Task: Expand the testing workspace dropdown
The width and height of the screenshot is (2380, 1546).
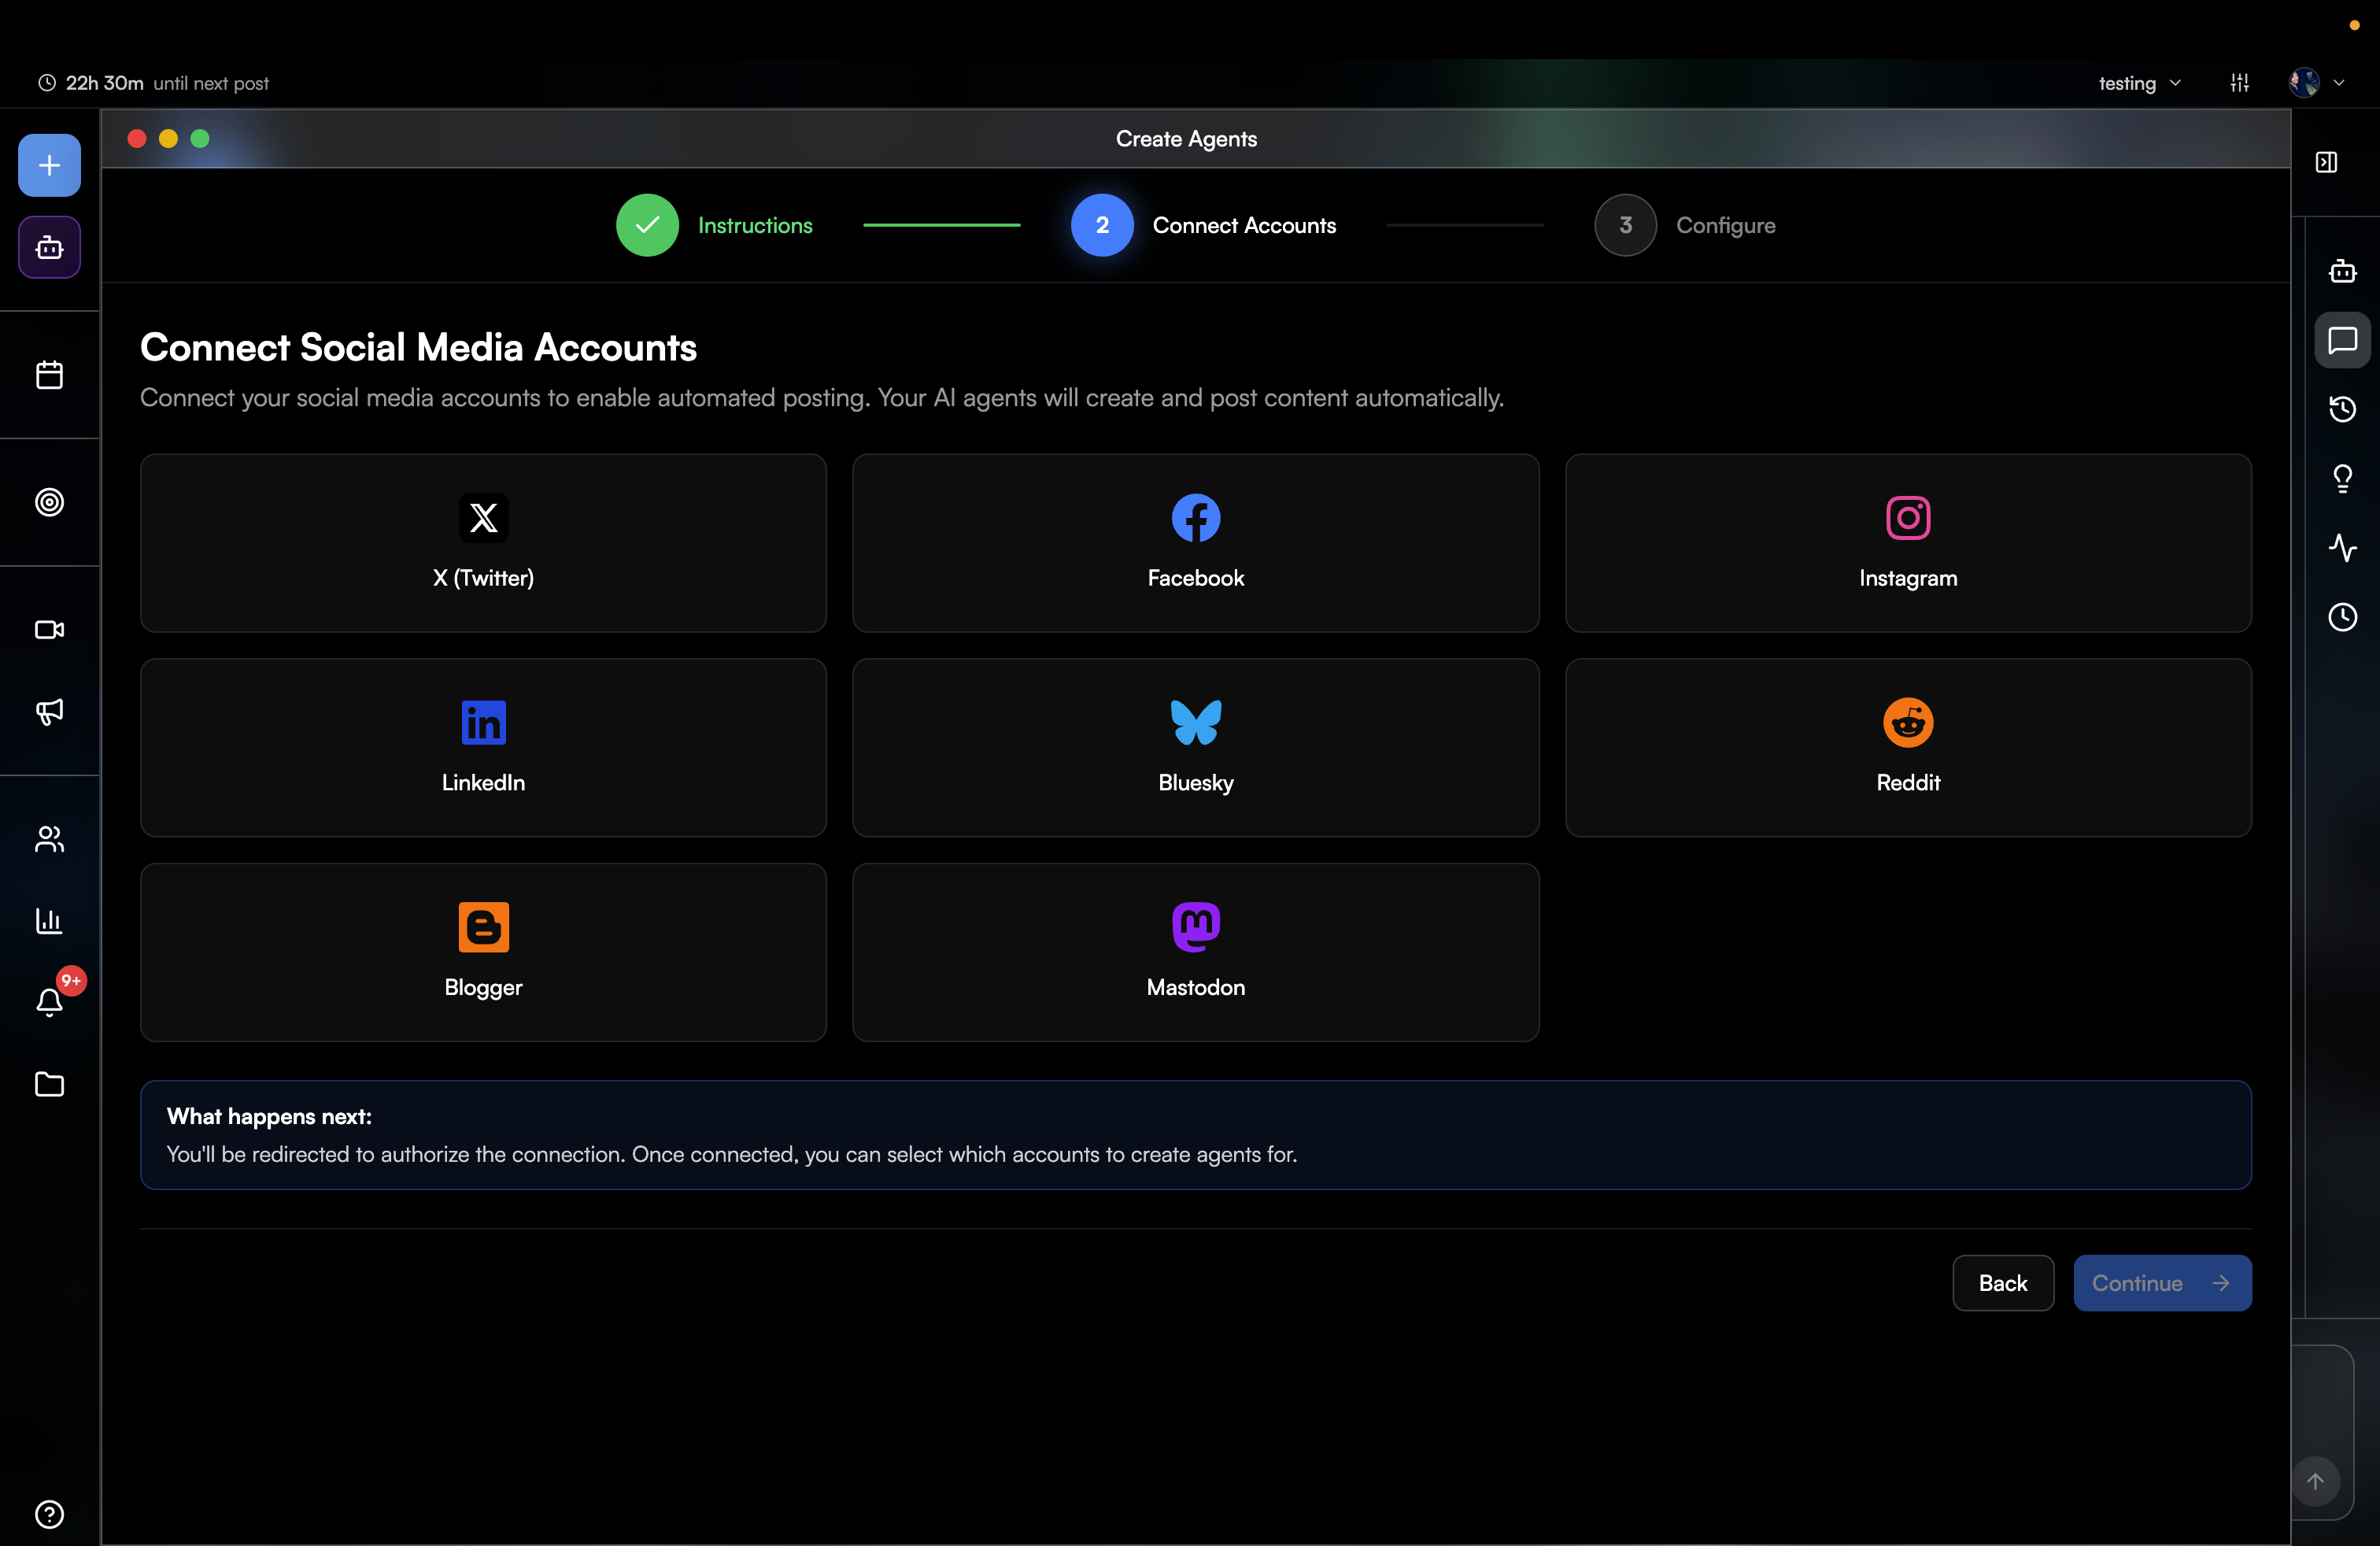Action: 2139,83
